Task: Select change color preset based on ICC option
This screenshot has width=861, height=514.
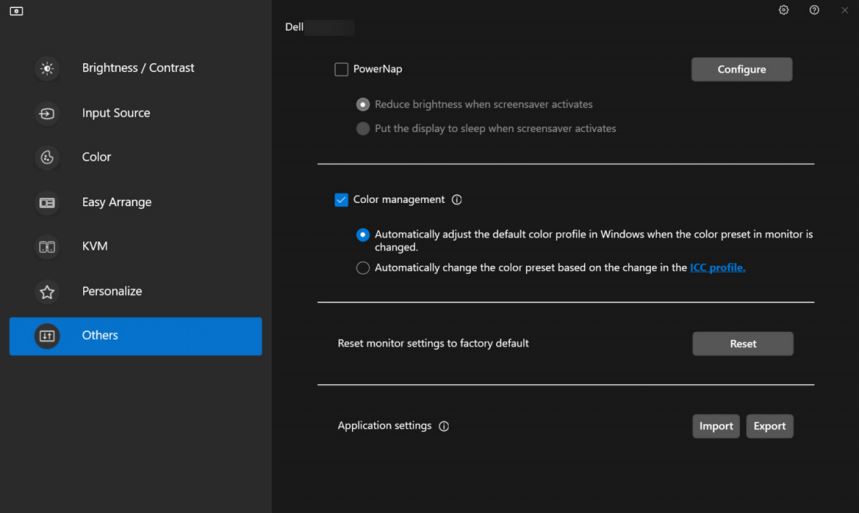Action: point(363,268)
